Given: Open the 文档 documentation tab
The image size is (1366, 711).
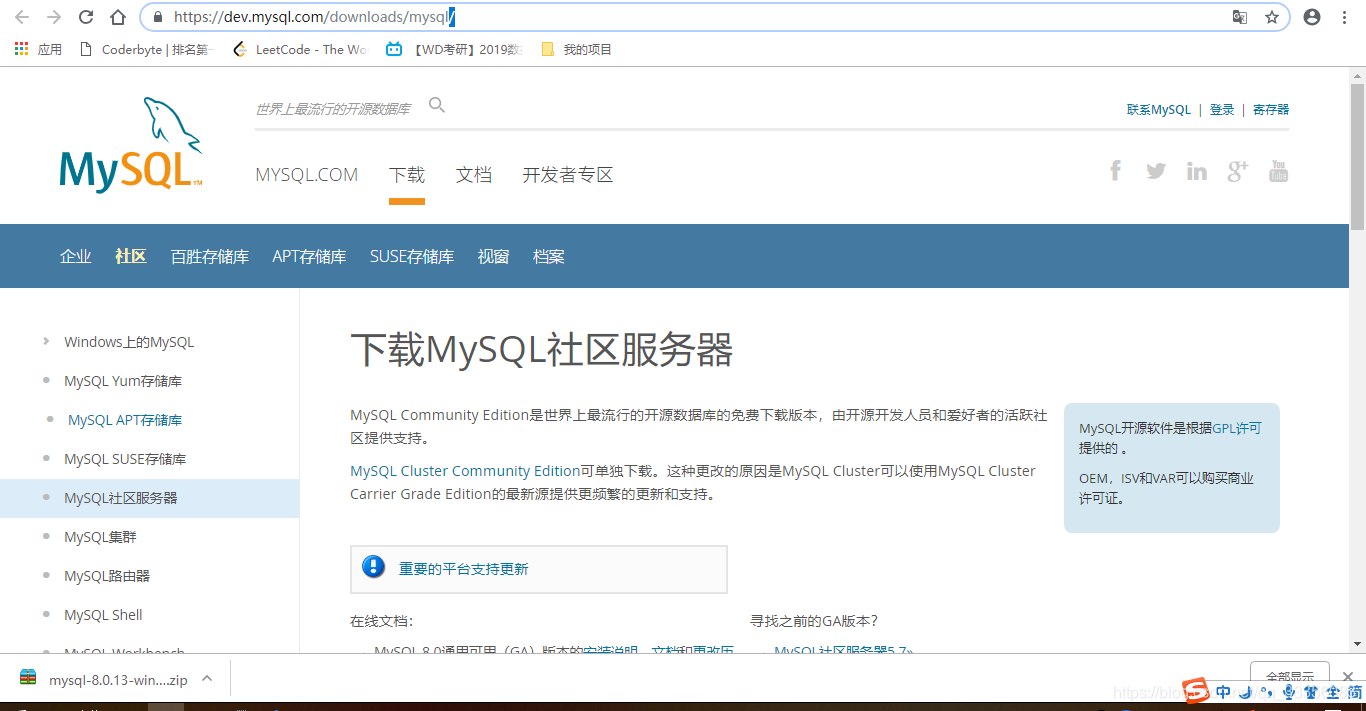Looking at the screenshot, I should pyautogui.click(x=474, y=175).
